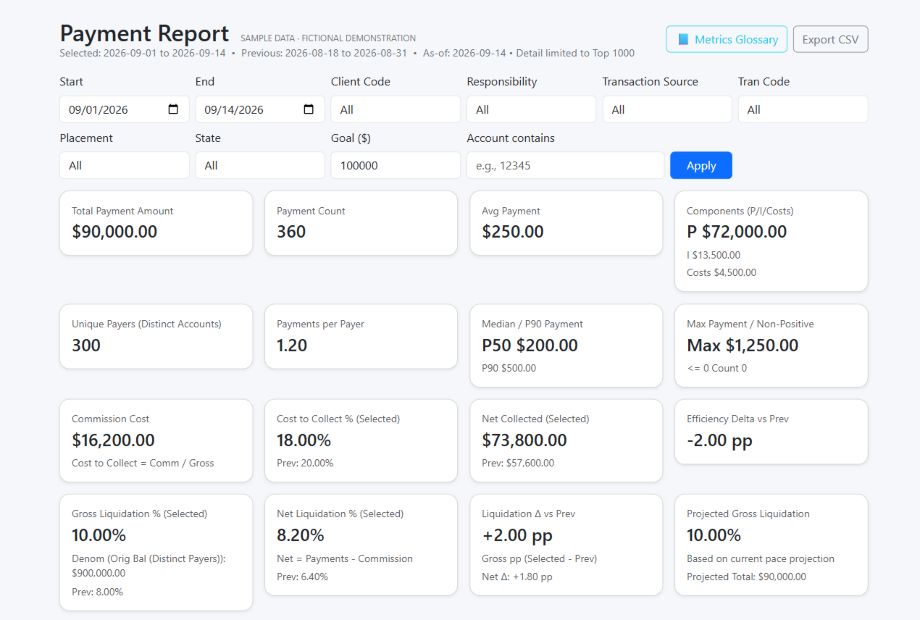Click the Payment Report page title
The height and width of the screenshot is (620, 920).
pyautogui.click(x=144, y=33)
